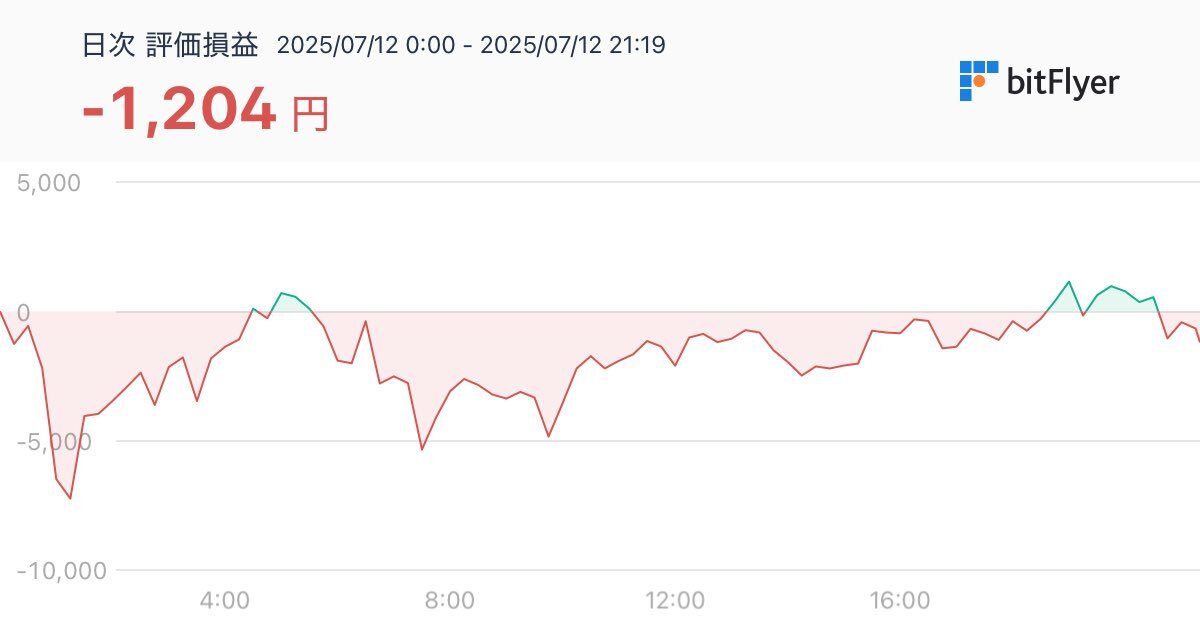Click the 日次 評価損益 title
The height and width of the screenshot is (630, 1200).
[x=170, y=45]
